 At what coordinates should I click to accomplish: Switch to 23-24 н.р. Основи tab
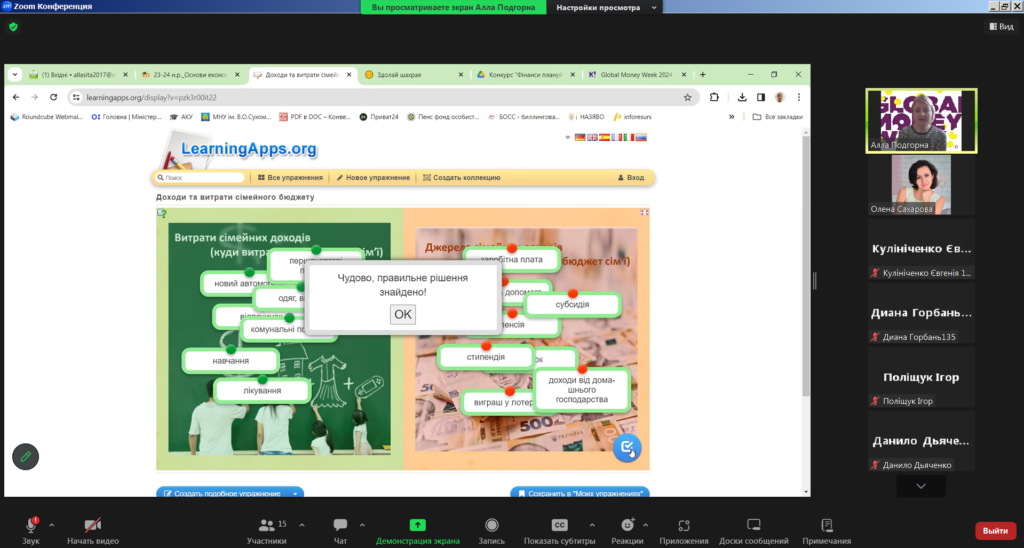click(190, 74)
